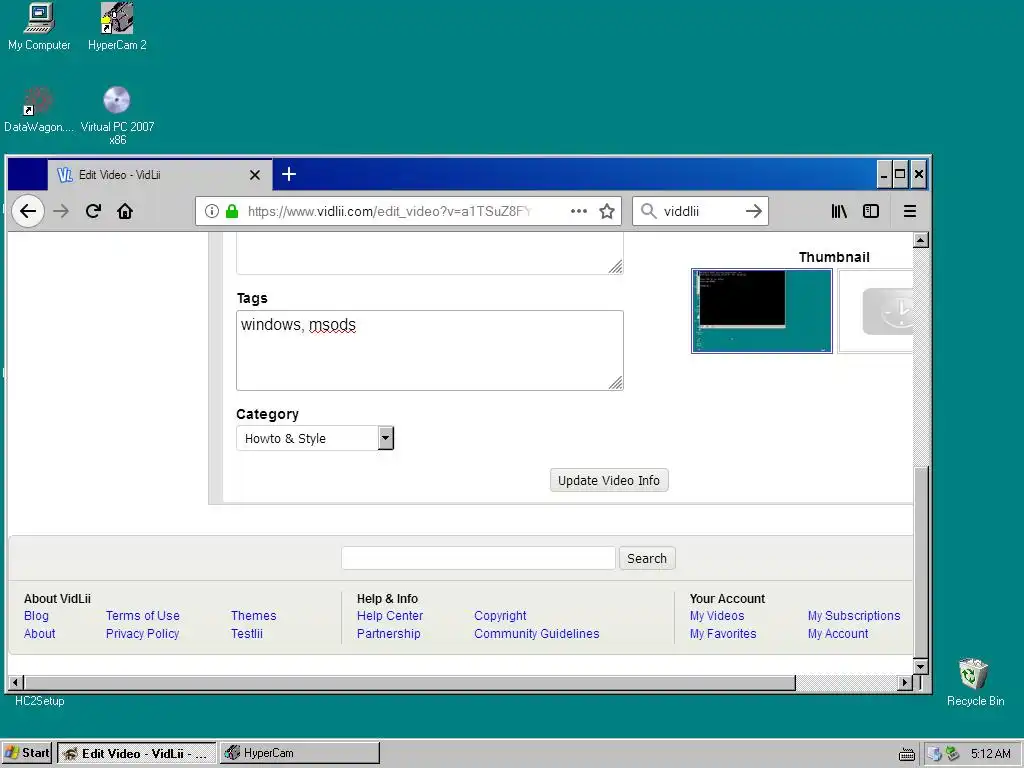This screenshot has height=768, width=1024.
Task: Open Community Guidelines link
Action: point(537,633)
